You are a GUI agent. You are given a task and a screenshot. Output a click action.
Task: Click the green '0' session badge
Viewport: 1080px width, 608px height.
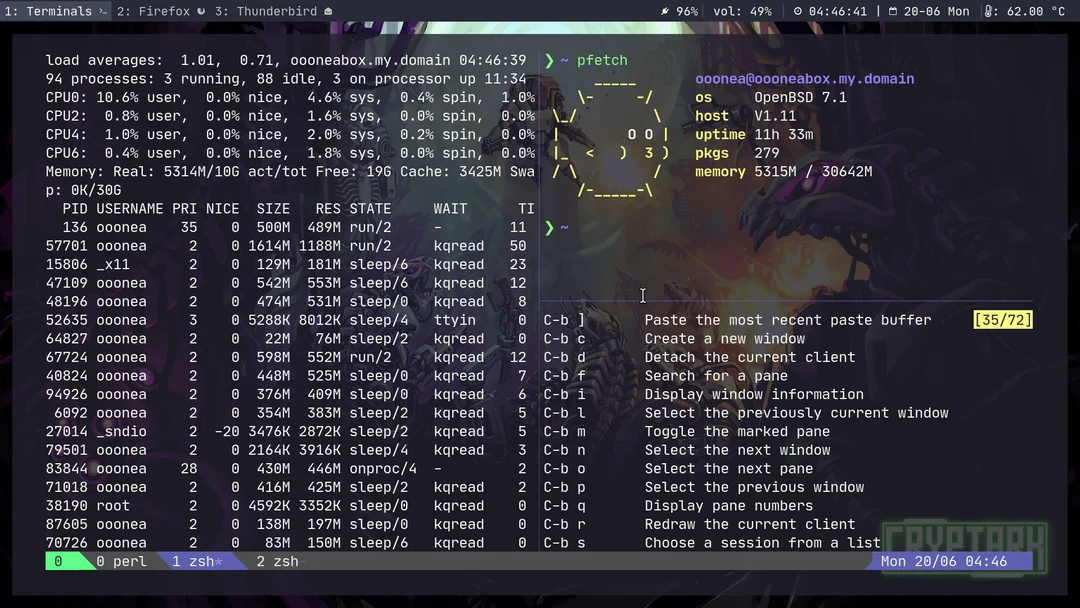point(55,561)
